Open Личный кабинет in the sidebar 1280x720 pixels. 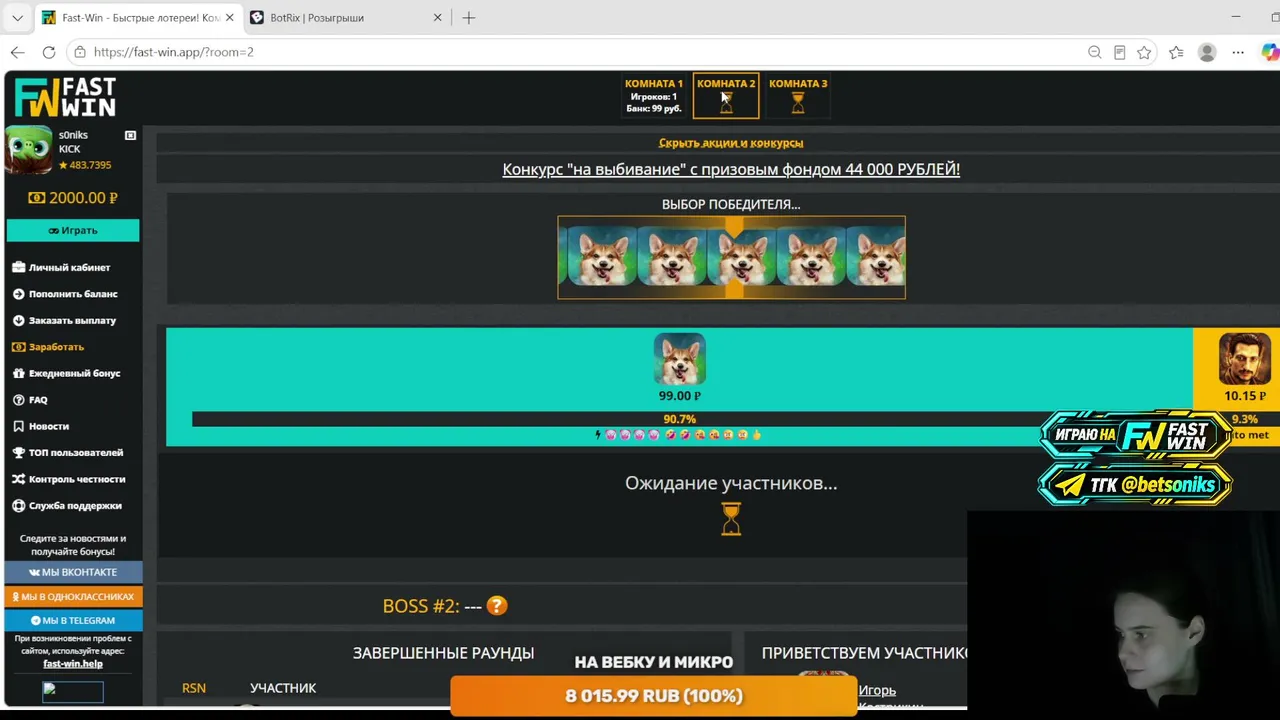click(x=61, y=267)
